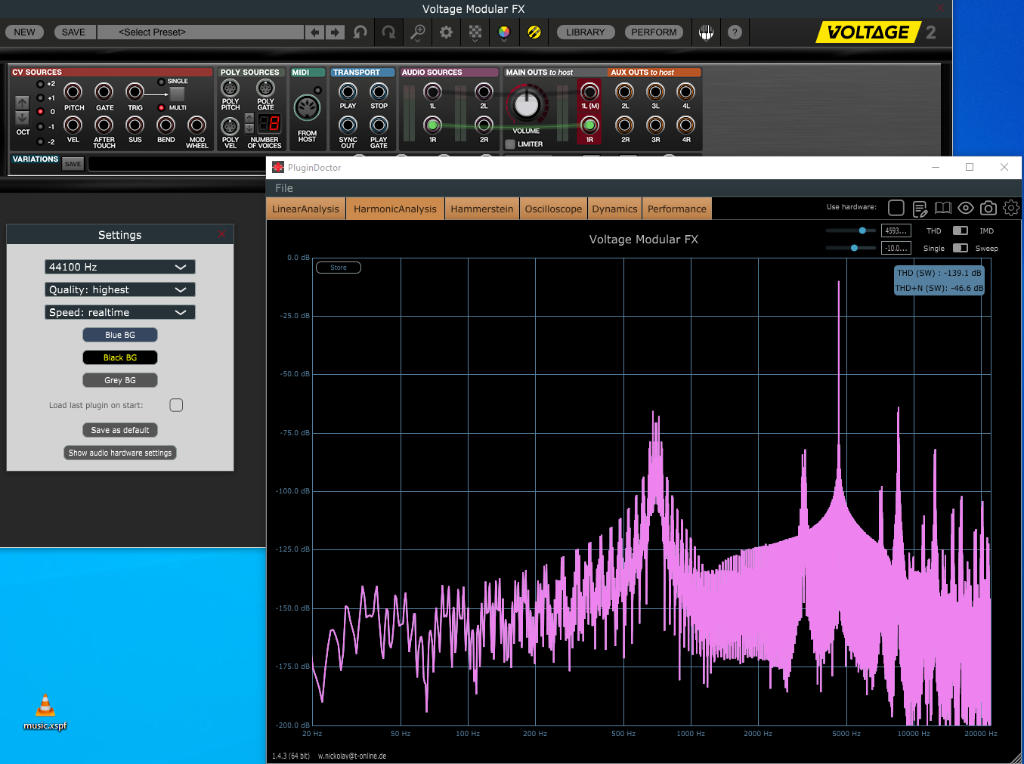This screenshot has height=764, width=1024.
Task: Open the Select Preset dropdown in Voltage
Action: pos(200,32)
